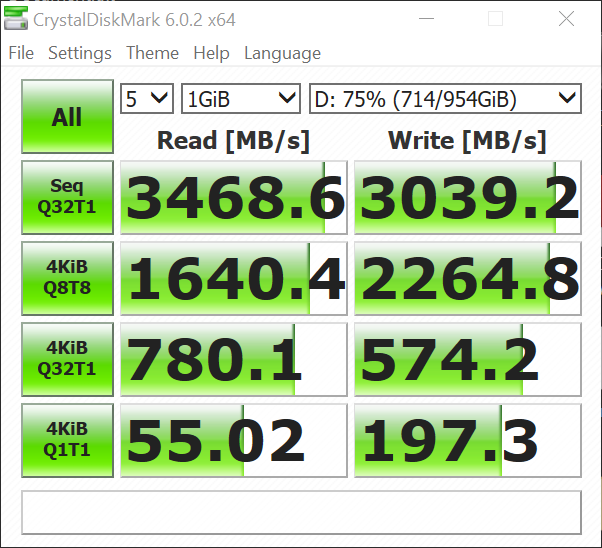Close the CrystalDiskMark window
The image size is (602, 548).
click(x=566, y=18)
